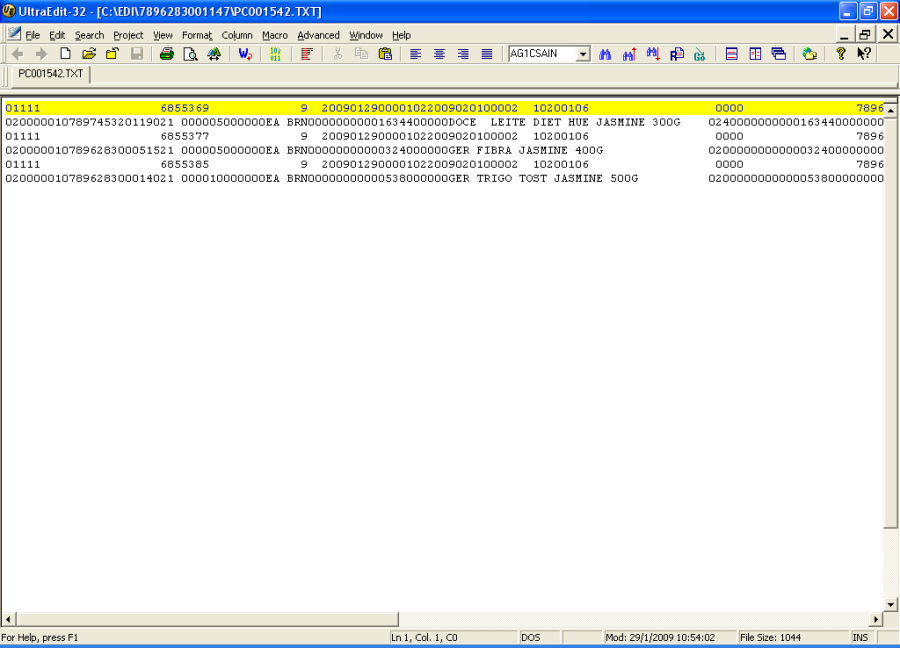Cascade windows icon
900x648 pixels.
pyautogui.click(x=779, y=54)
